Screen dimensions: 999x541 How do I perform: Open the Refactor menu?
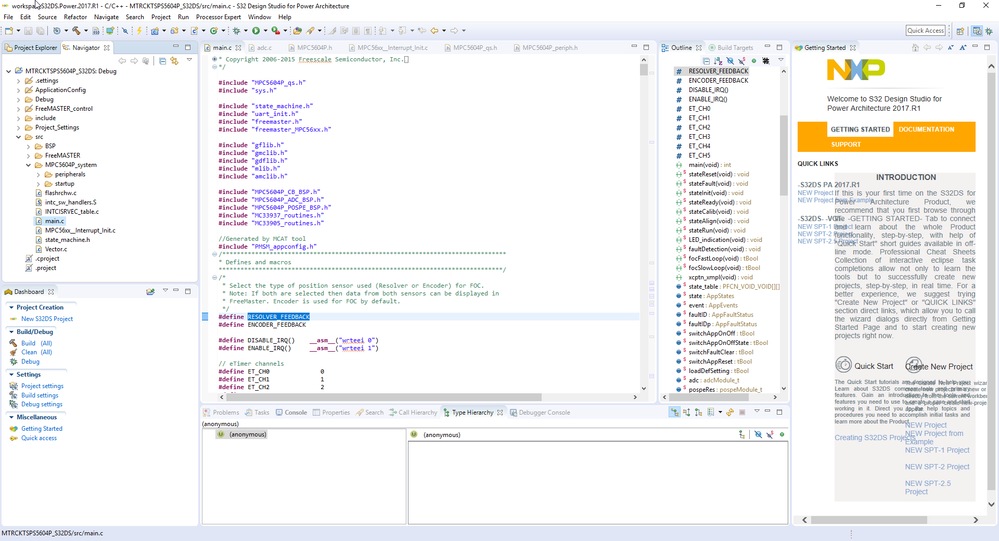point(75,17)
